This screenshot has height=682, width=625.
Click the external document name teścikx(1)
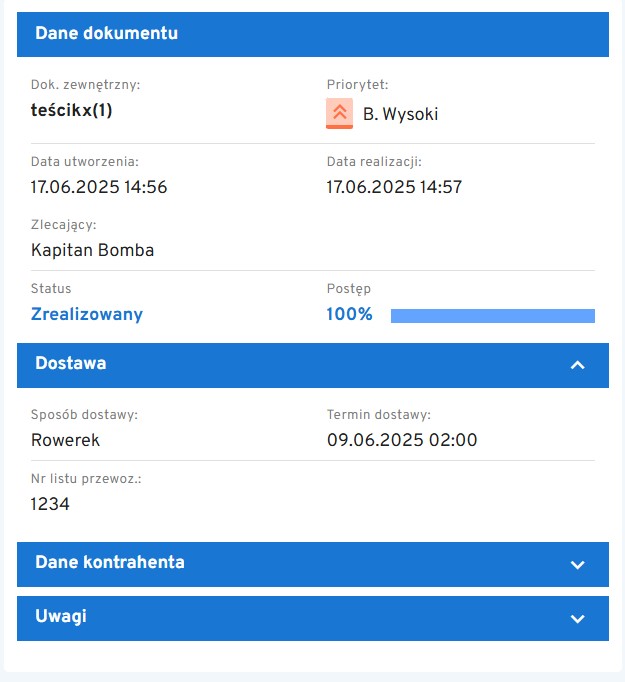(x=72, y=110)
